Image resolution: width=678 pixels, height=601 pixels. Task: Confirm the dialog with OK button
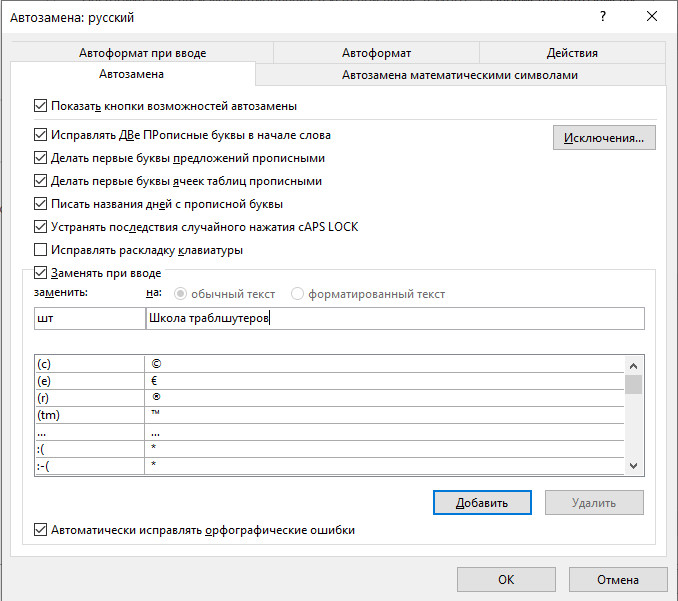click(506, 579)
